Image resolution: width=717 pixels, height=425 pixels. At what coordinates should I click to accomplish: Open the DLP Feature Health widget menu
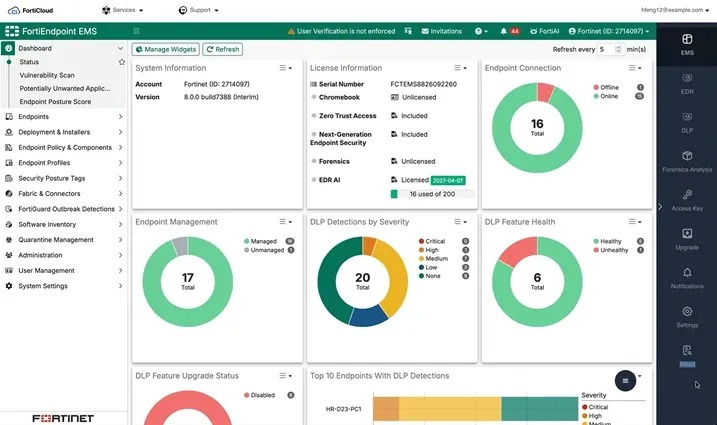click(635, 221)
